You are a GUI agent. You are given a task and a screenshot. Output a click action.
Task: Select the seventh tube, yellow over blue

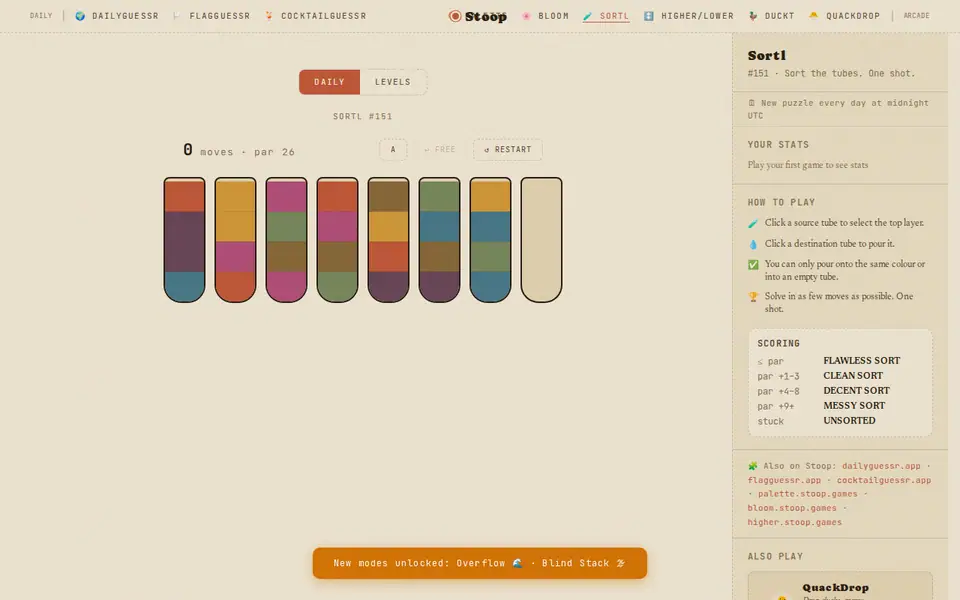(x=490, y=239)
